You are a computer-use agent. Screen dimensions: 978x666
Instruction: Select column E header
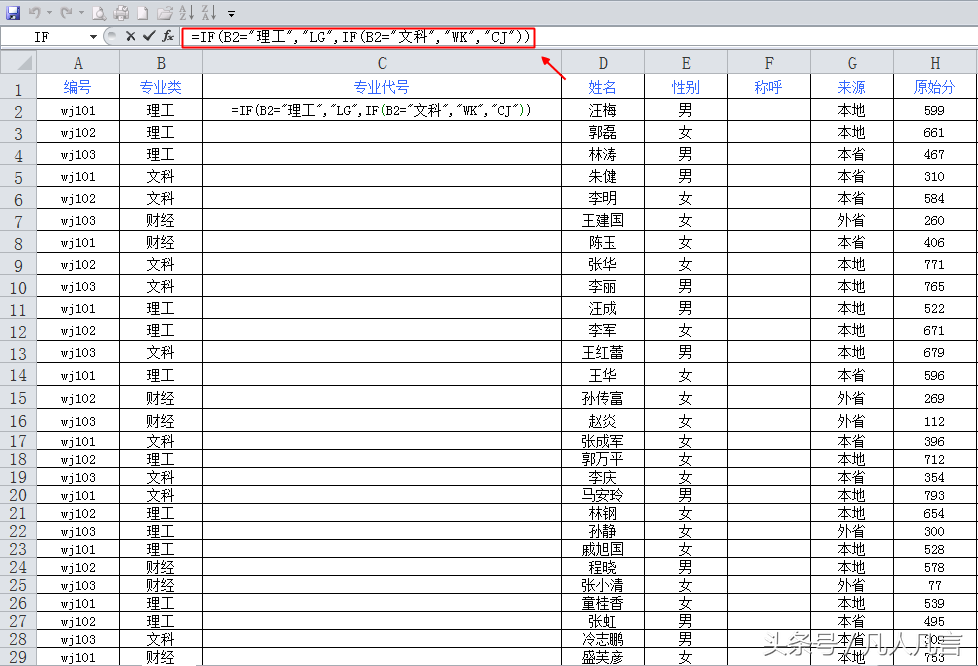(685, 62)
